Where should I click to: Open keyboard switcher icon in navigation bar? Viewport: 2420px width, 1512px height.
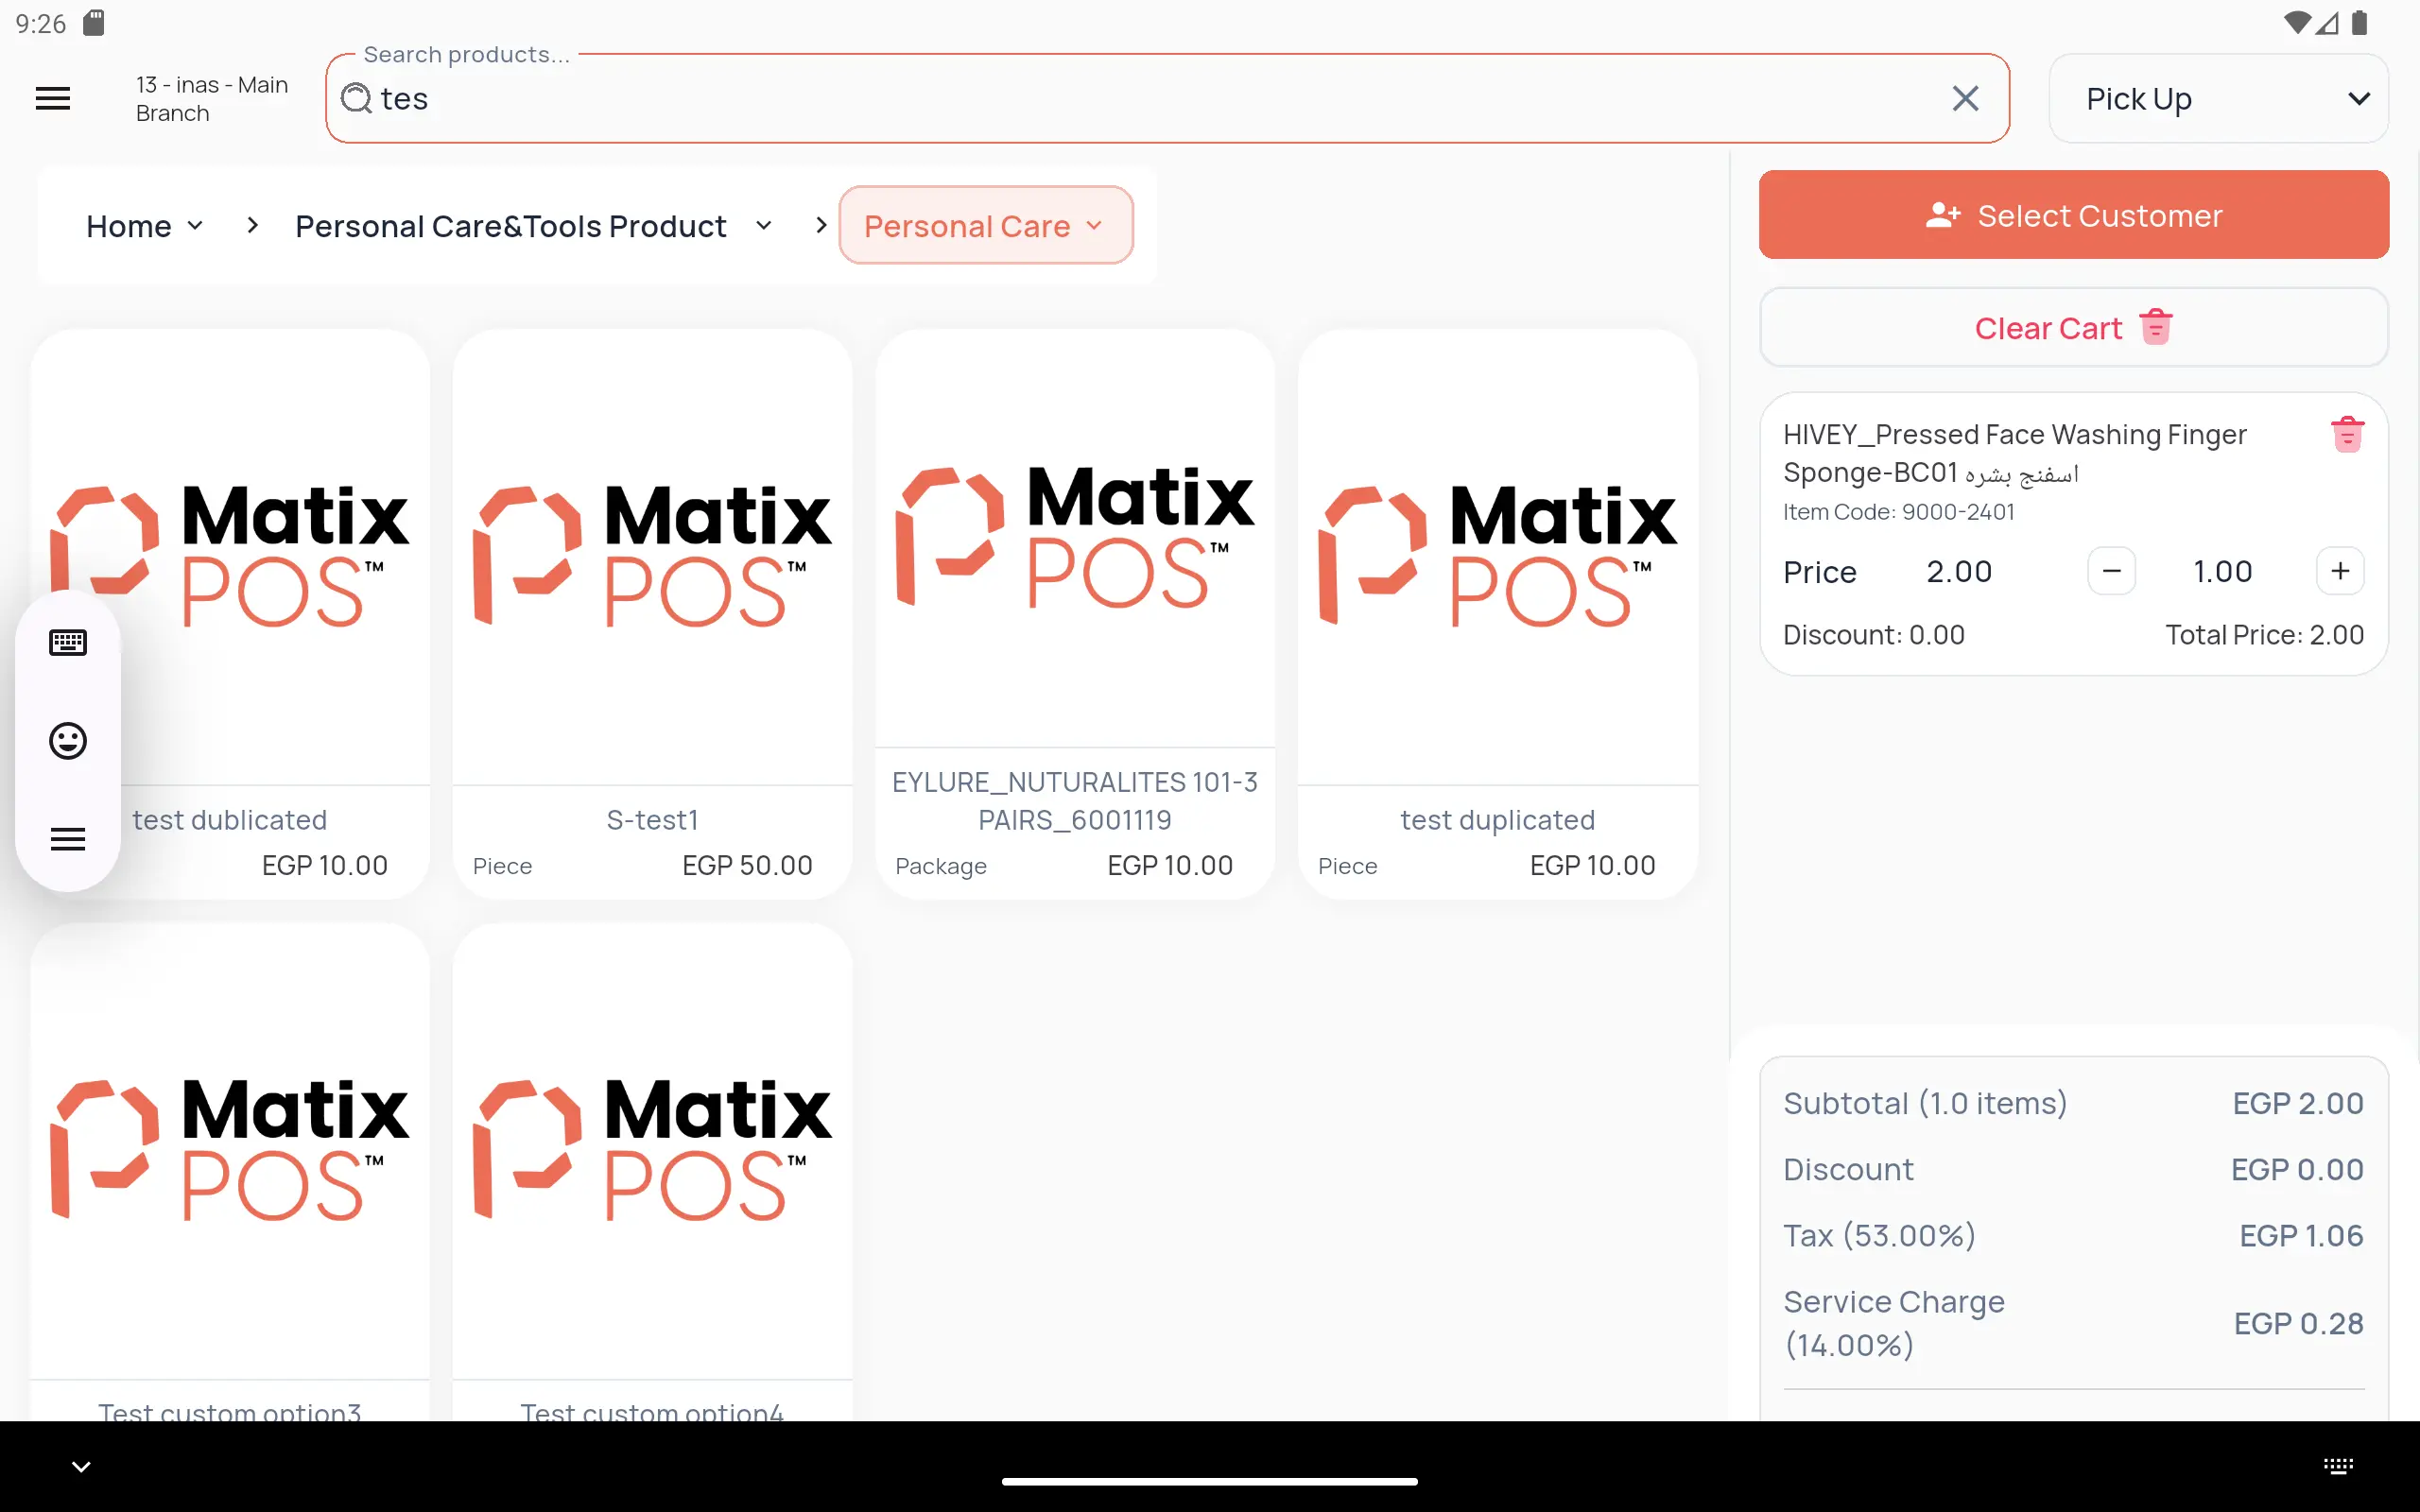click(2338, 1466)
